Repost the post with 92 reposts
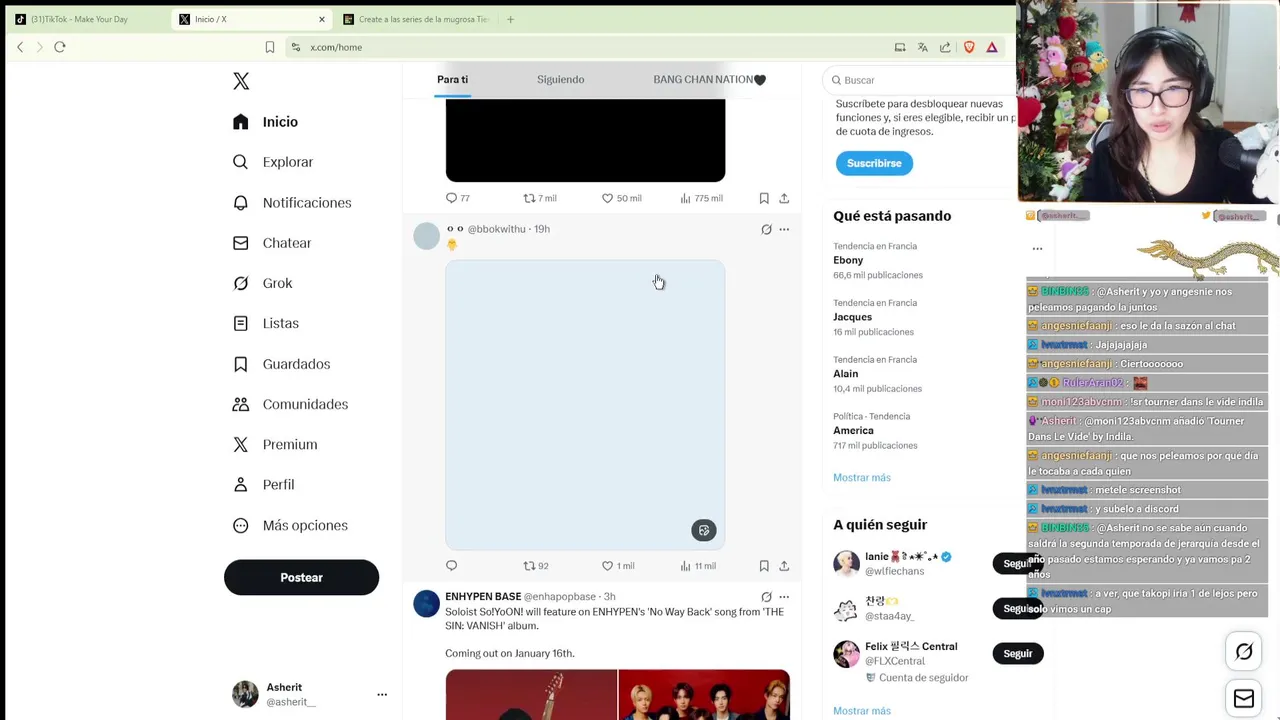 (x=536, y=565)
